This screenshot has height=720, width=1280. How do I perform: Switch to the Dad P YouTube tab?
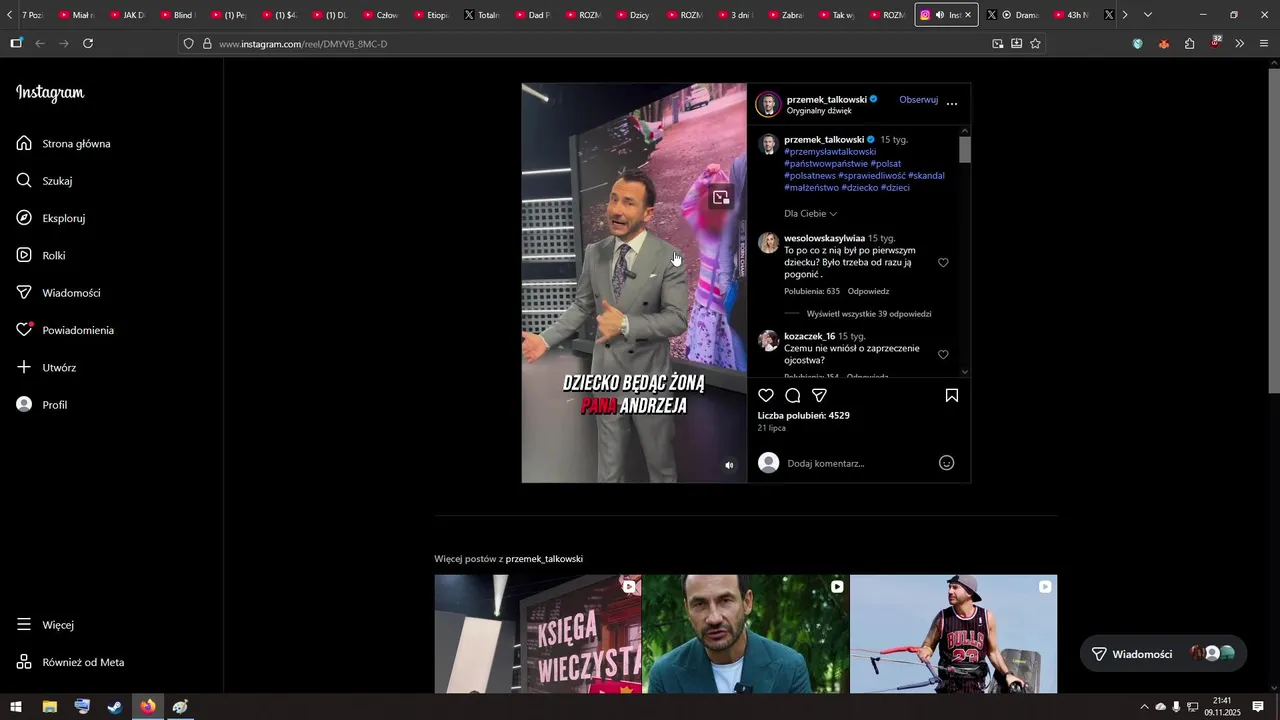[534, 15]
